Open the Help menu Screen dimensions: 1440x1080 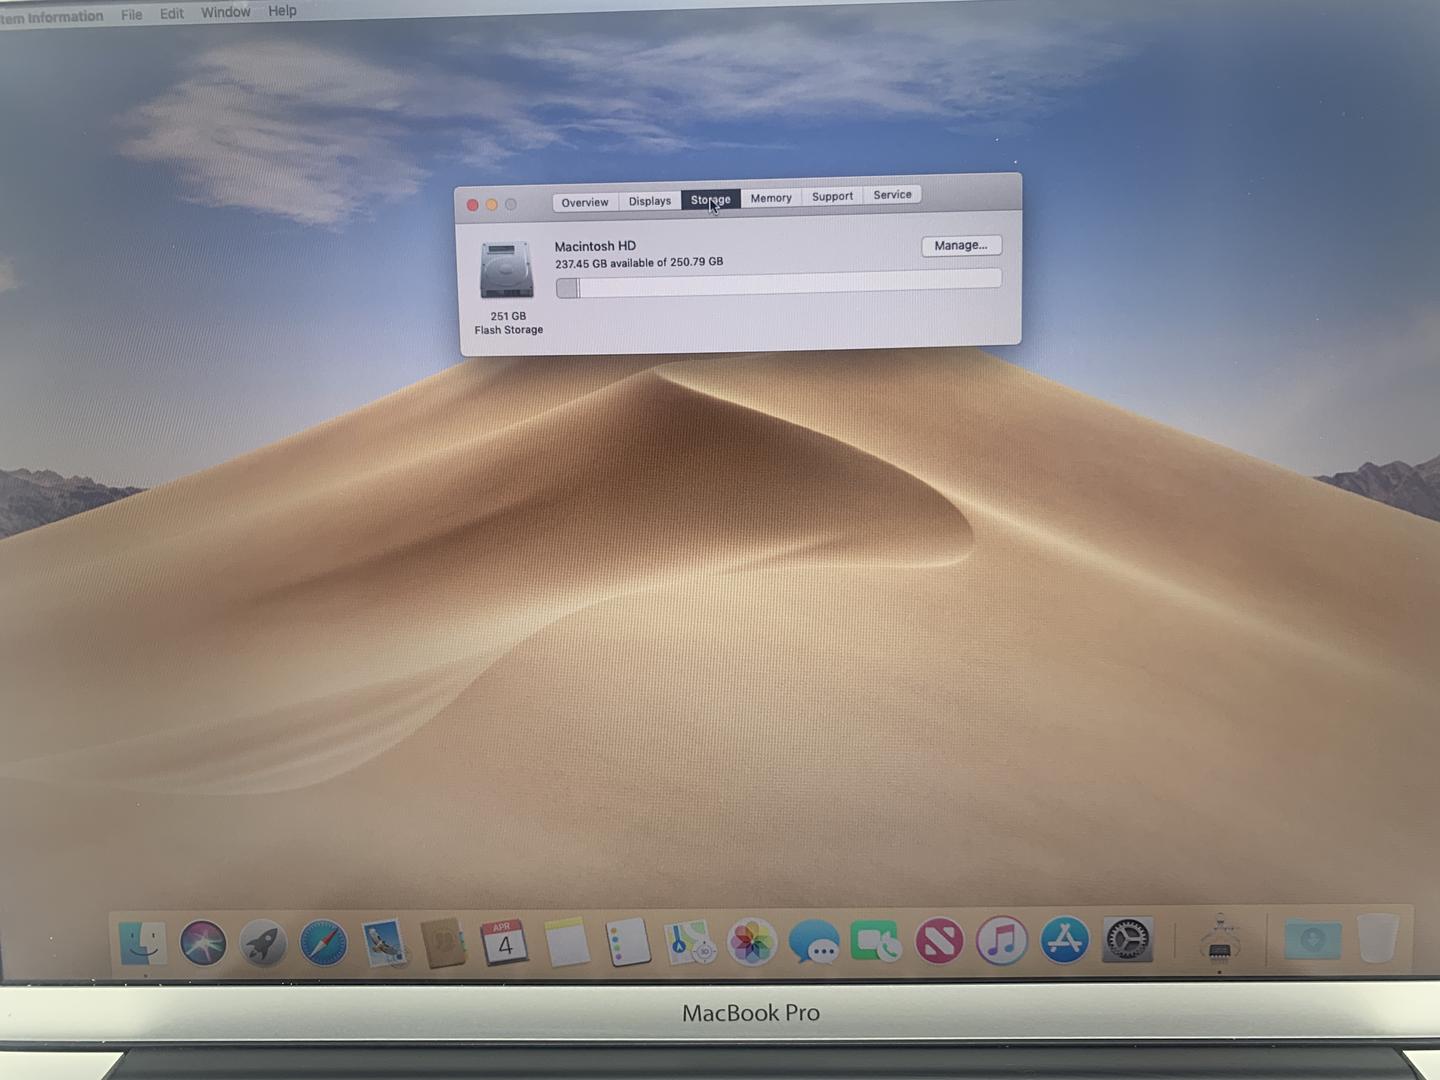(282, 11)
